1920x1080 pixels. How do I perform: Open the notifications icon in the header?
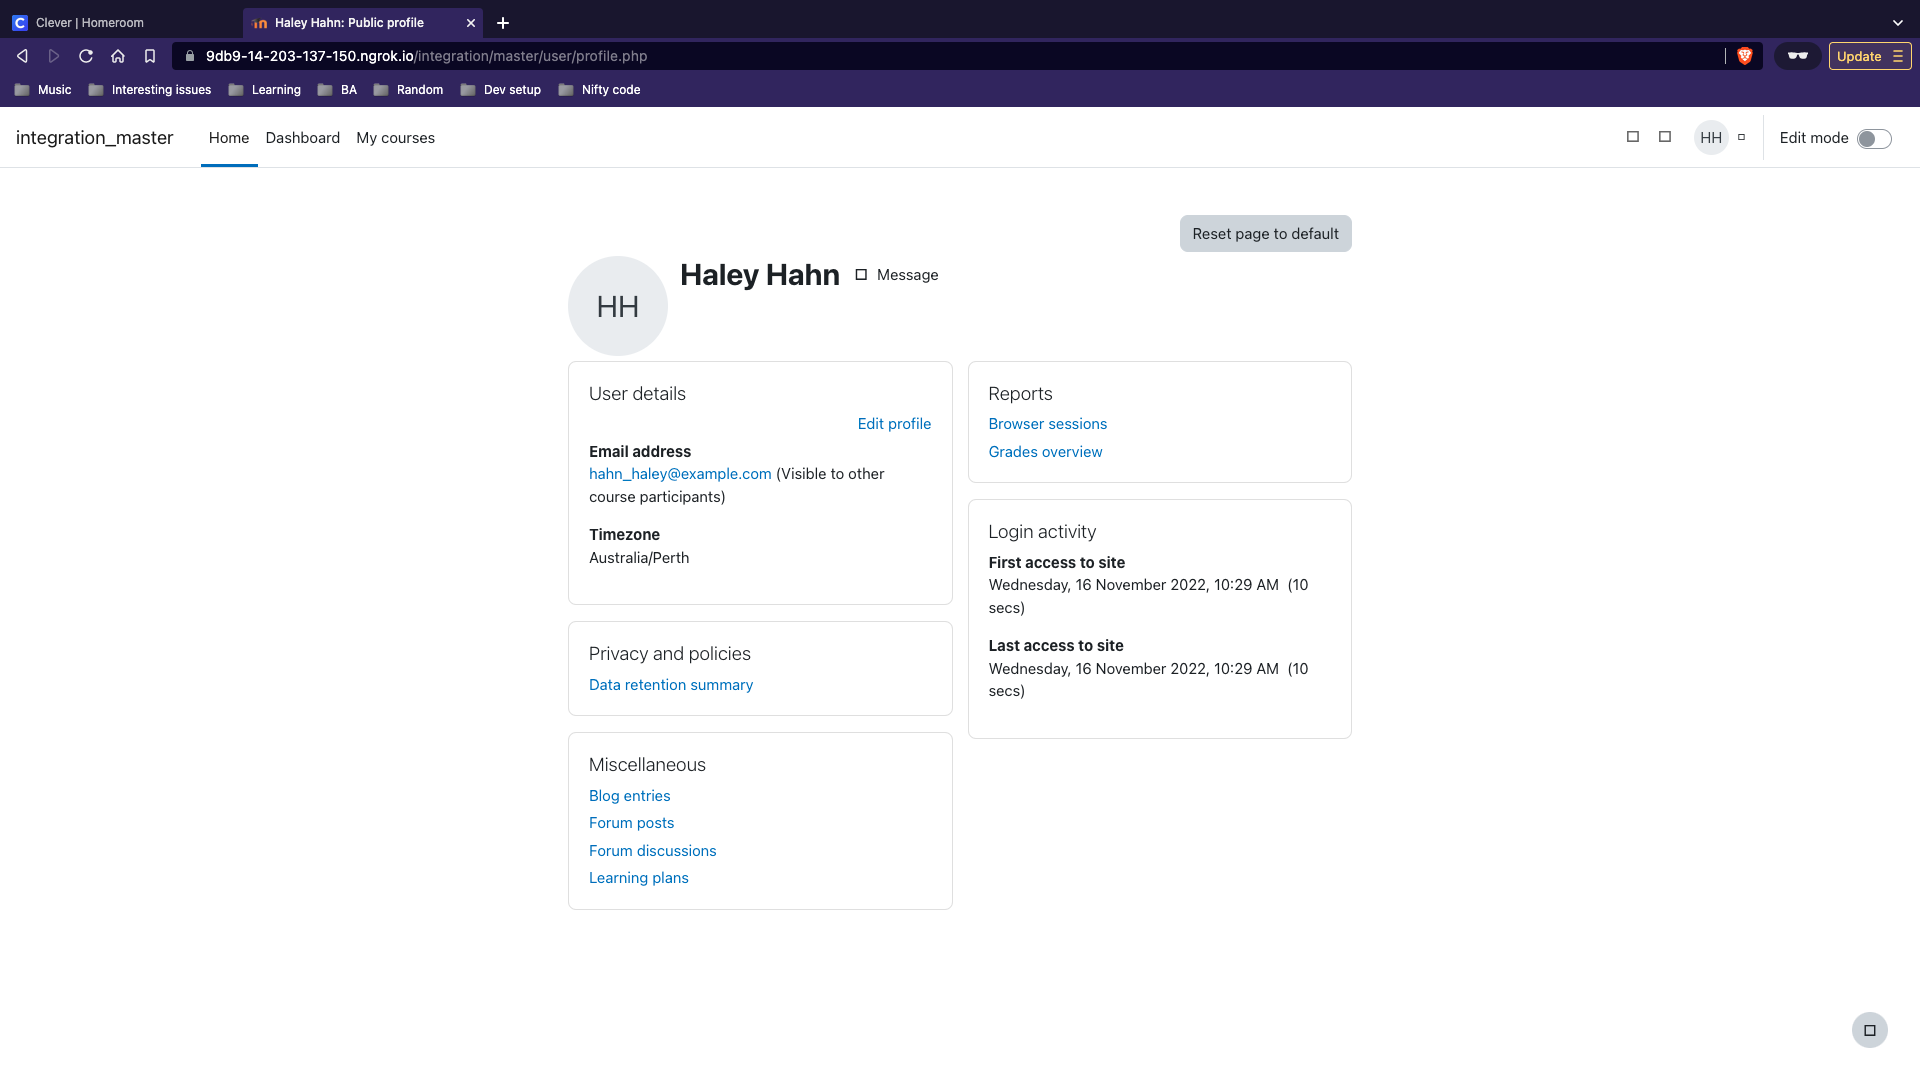click(1633, 137)
